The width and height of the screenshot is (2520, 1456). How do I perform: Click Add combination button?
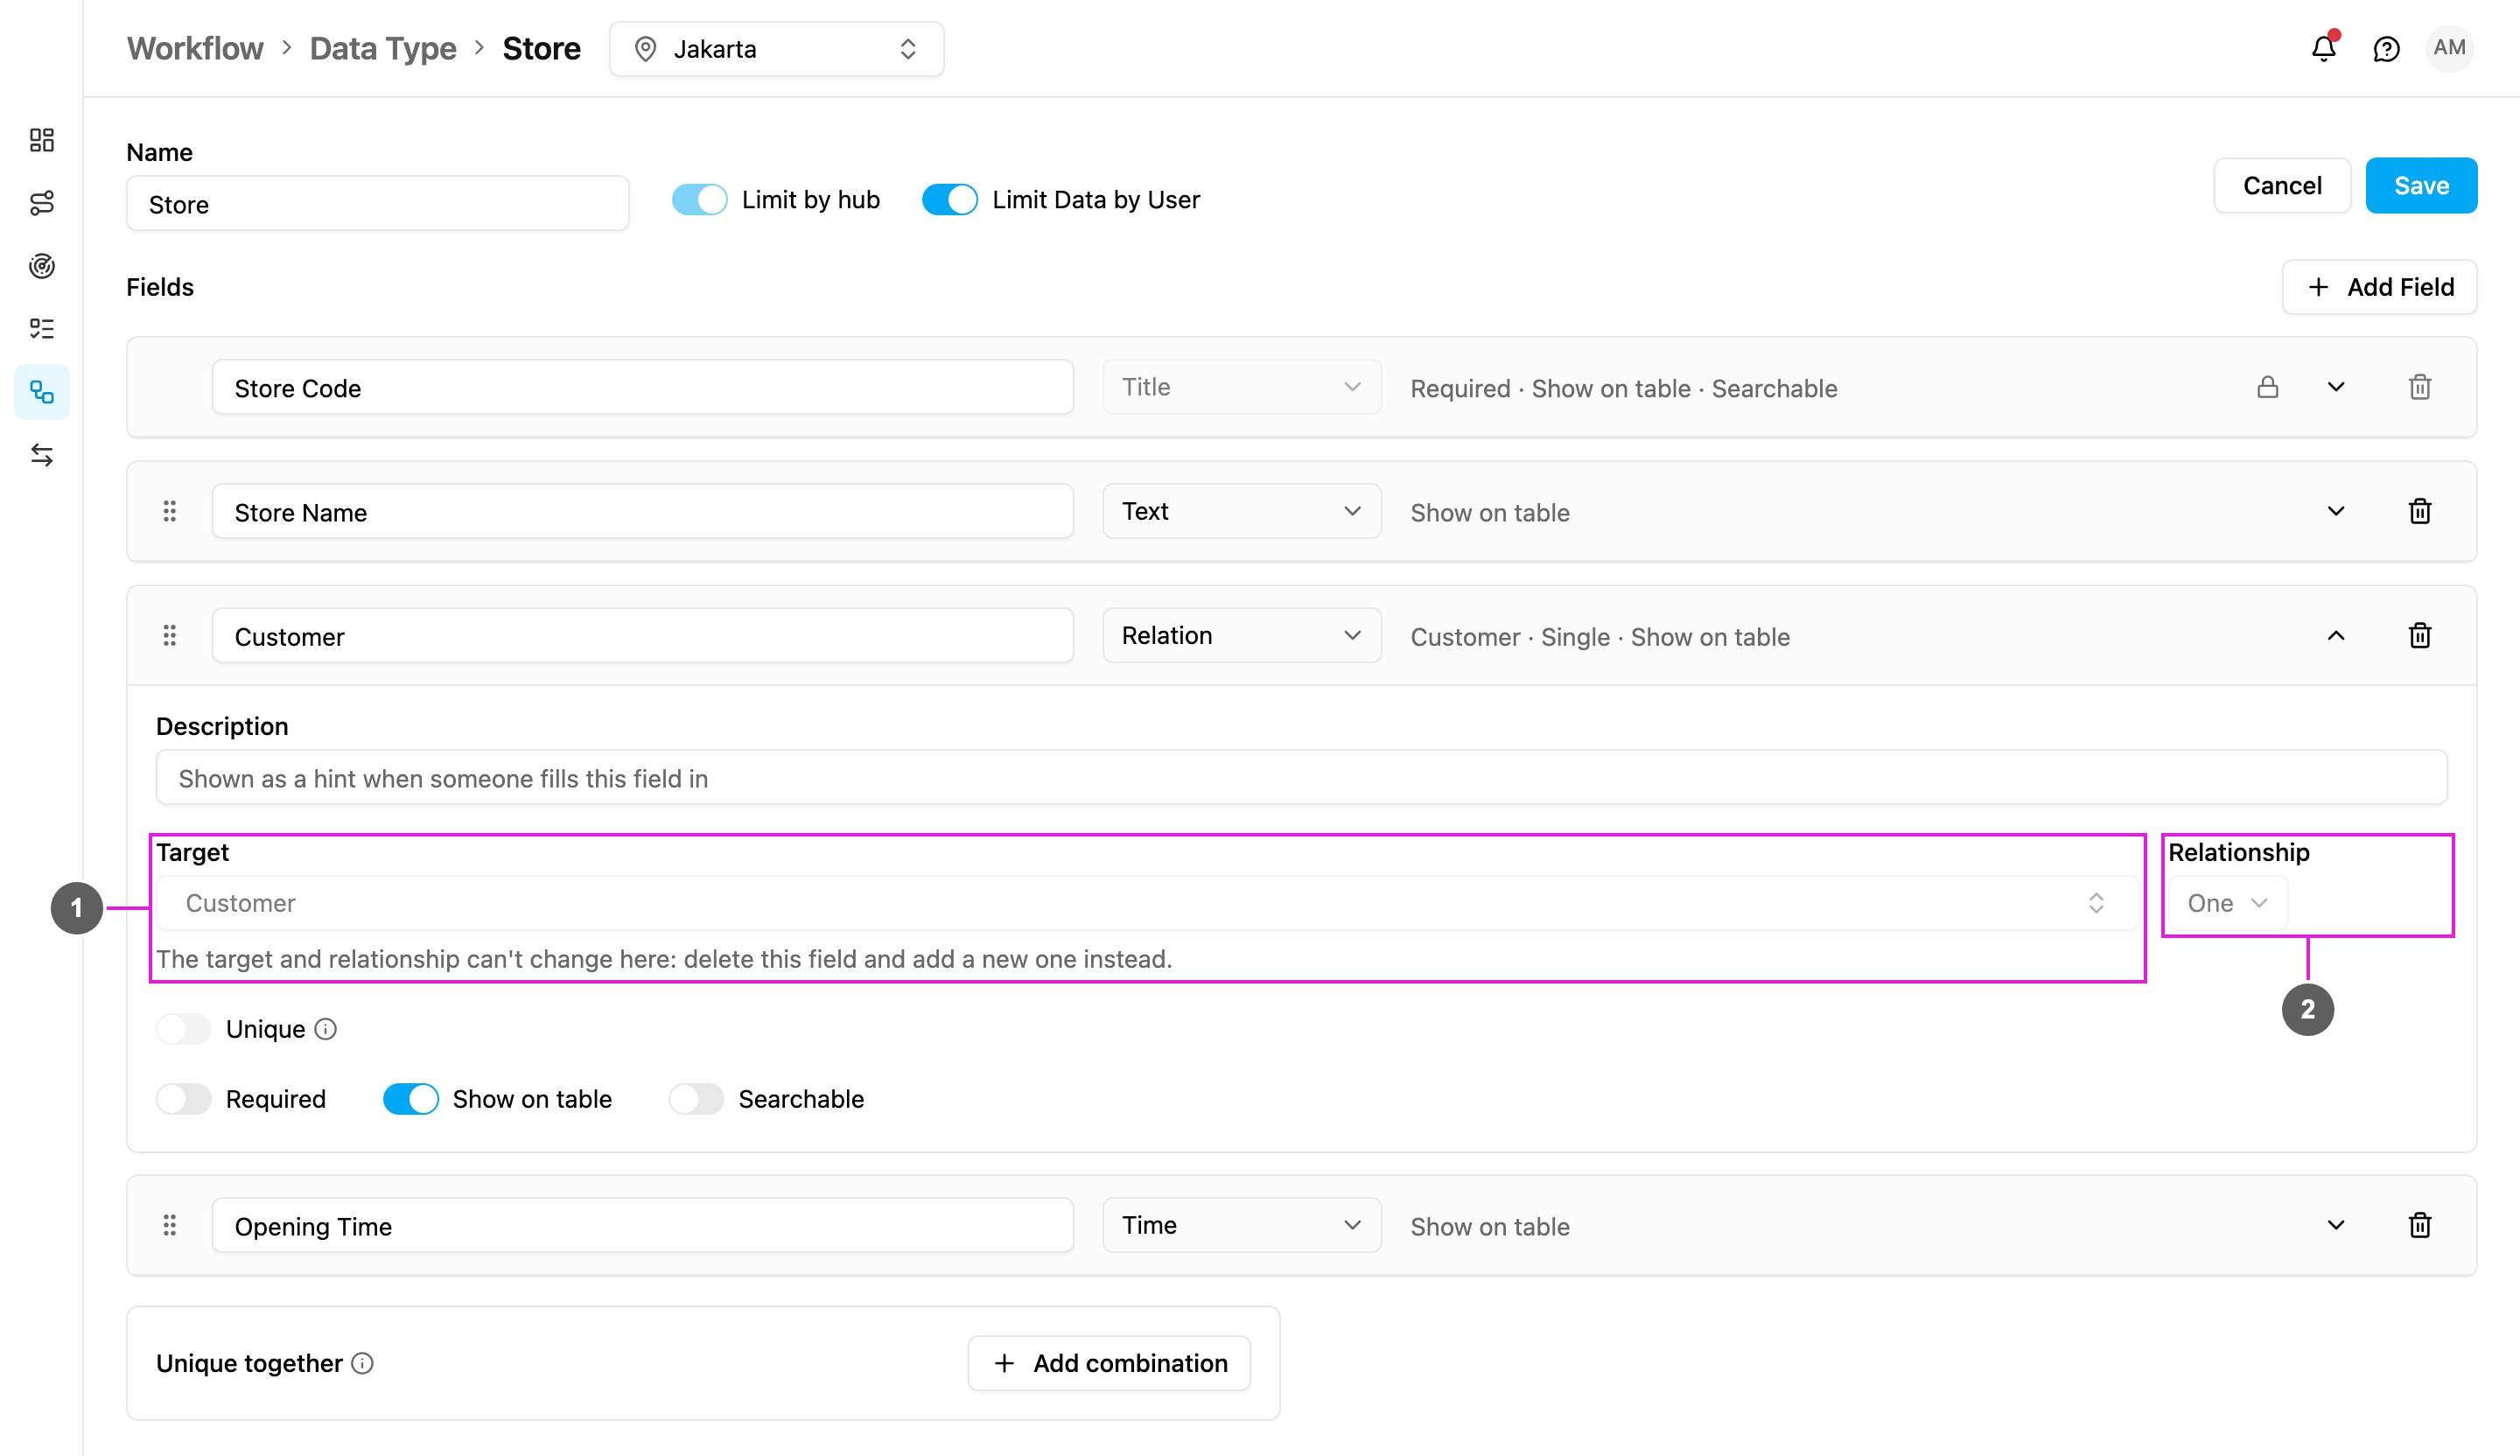pos(1109,1363)
